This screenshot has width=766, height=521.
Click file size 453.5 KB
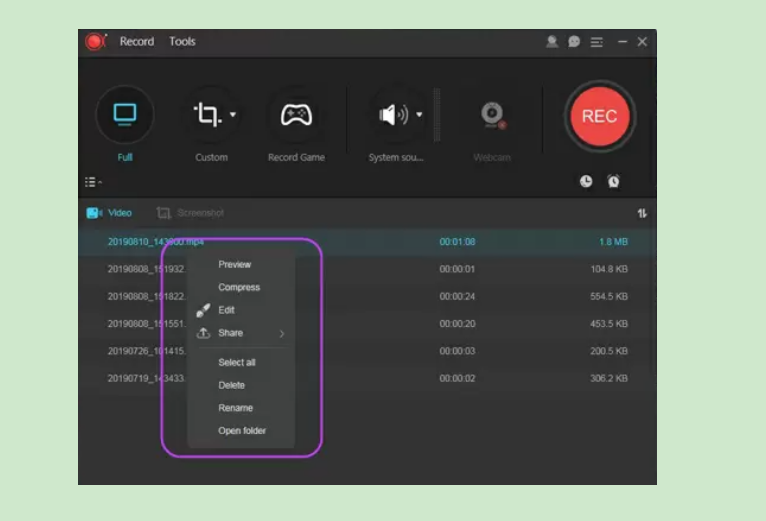[609, 324]
